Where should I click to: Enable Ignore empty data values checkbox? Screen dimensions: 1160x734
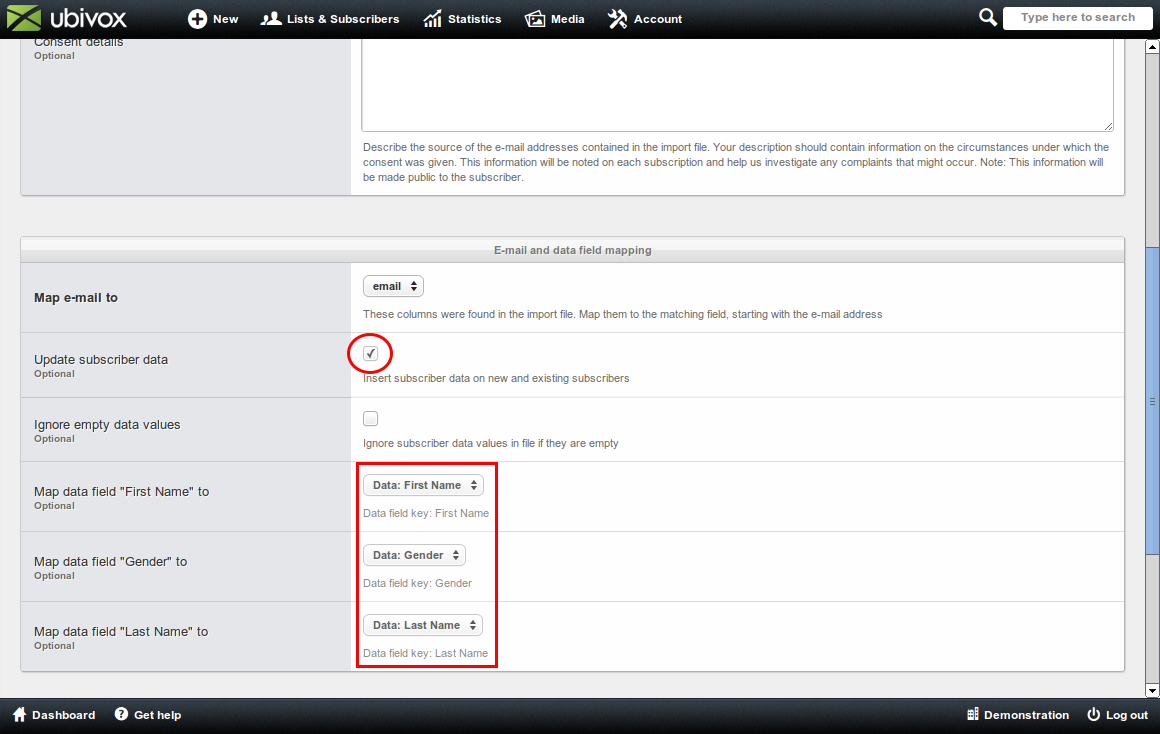tap(371, 419)
